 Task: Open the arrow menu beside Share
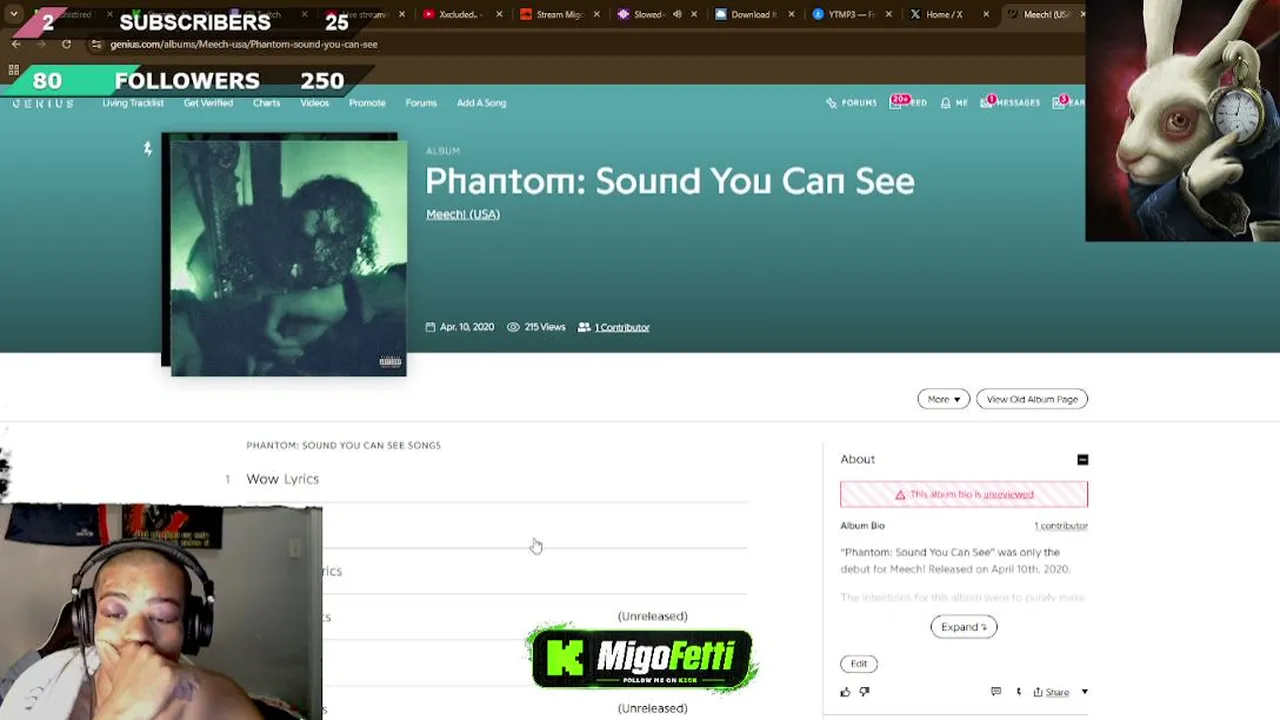tap(1084, 692)
